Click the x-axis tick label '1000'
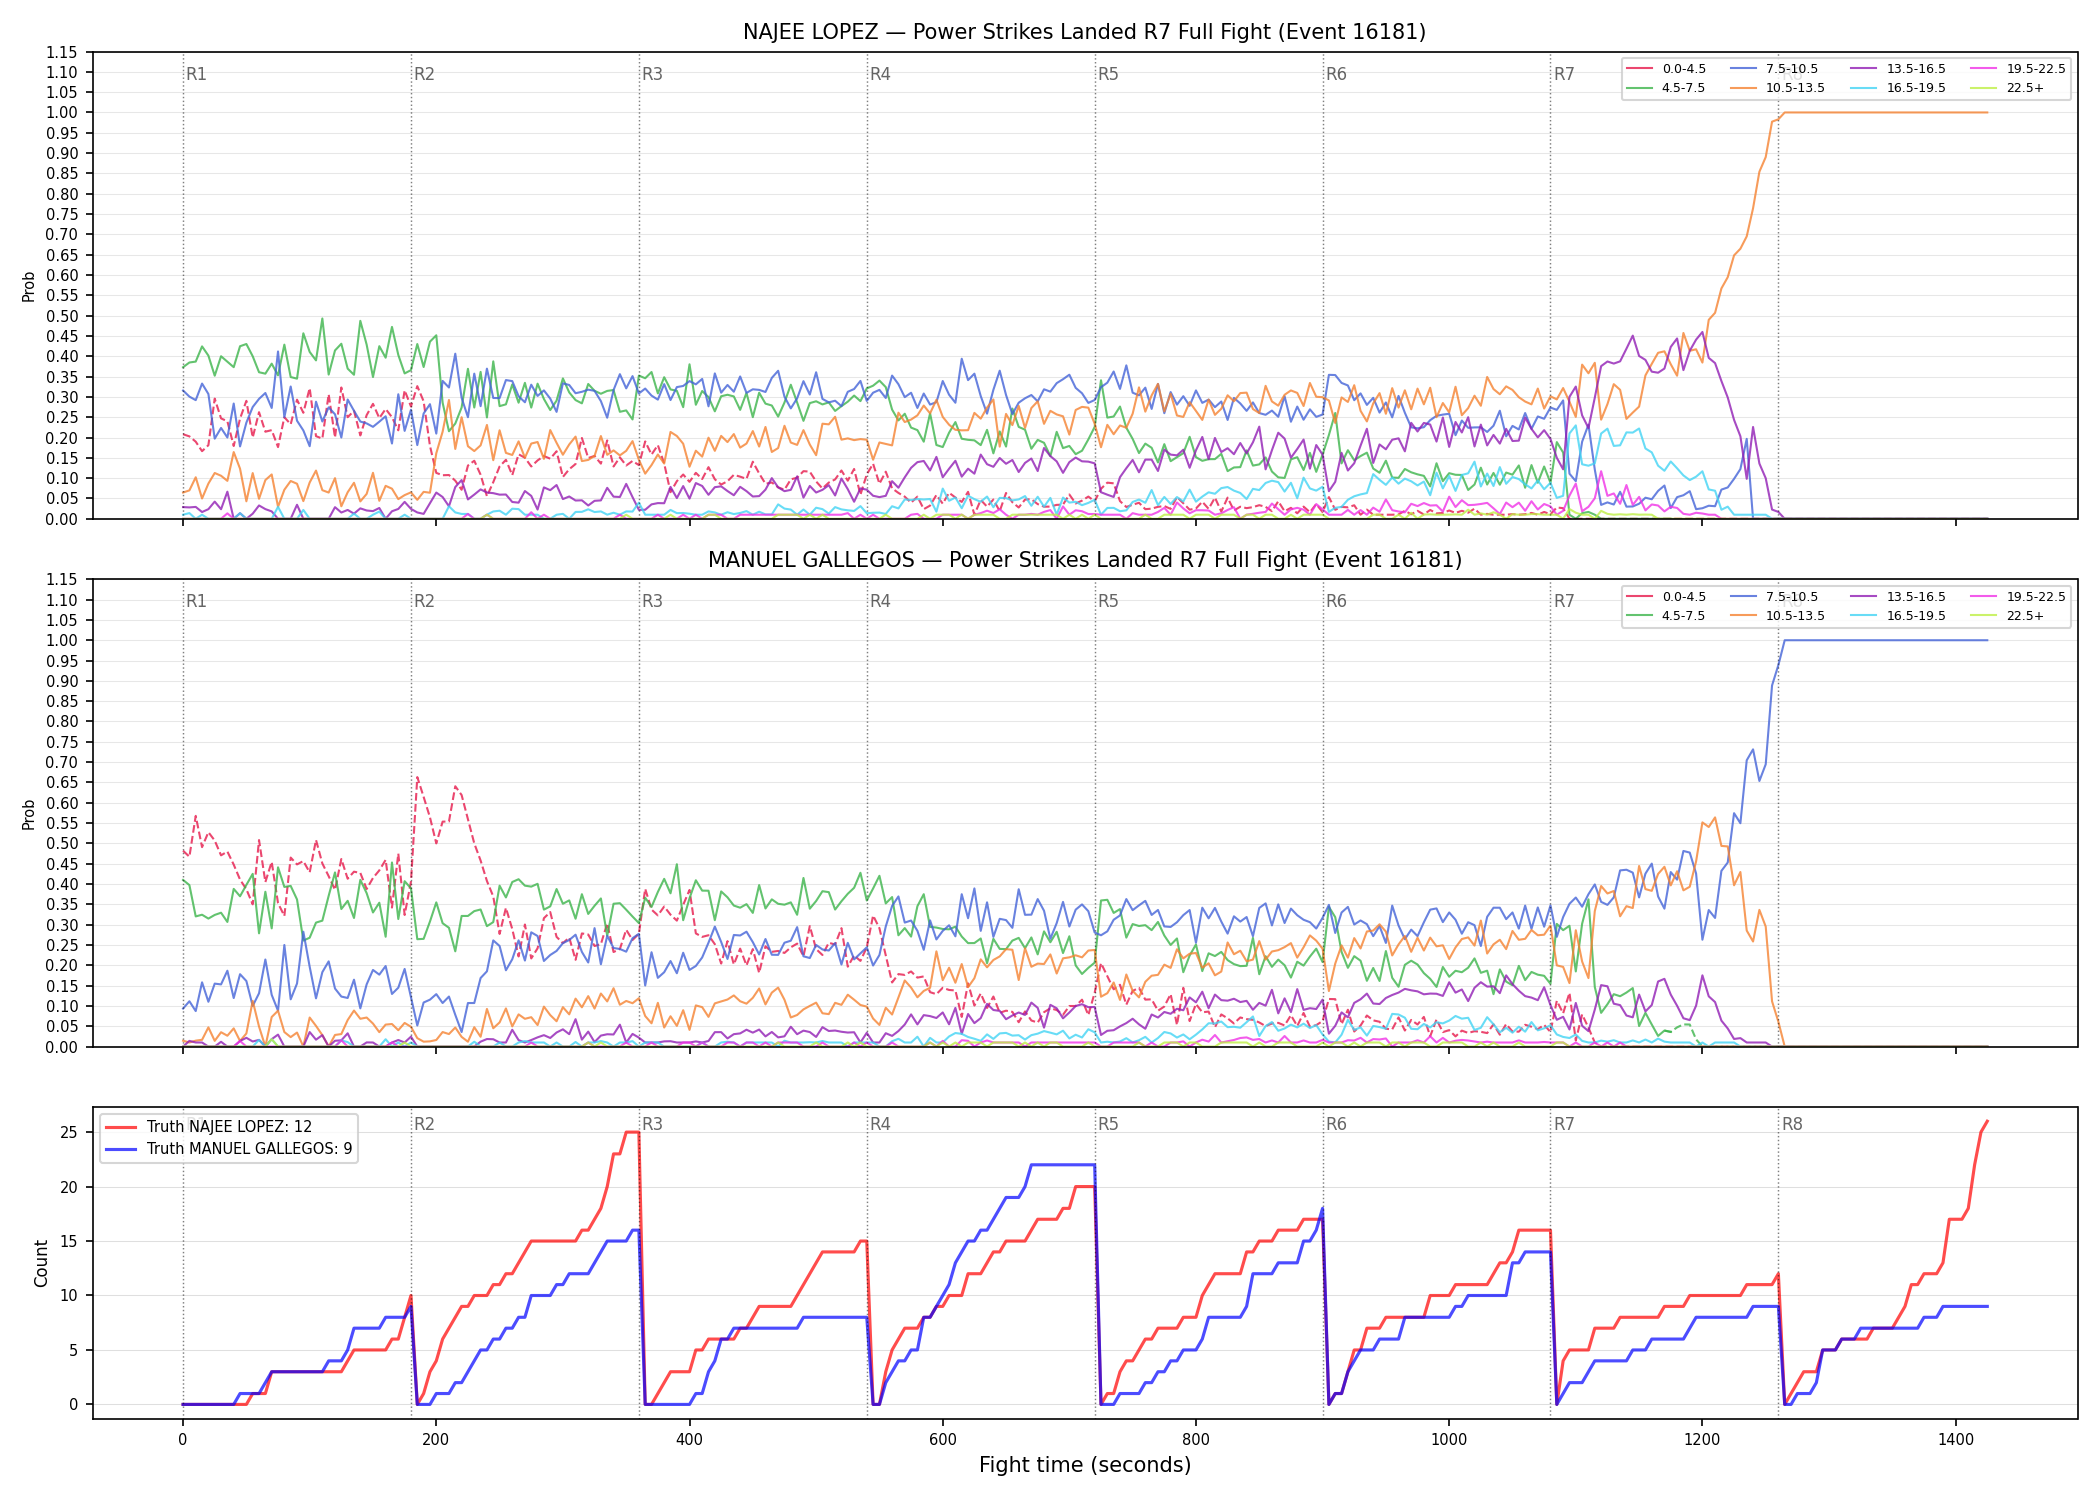The width and height of the screenshot is (2100, 1500). click(1449, 1440)
